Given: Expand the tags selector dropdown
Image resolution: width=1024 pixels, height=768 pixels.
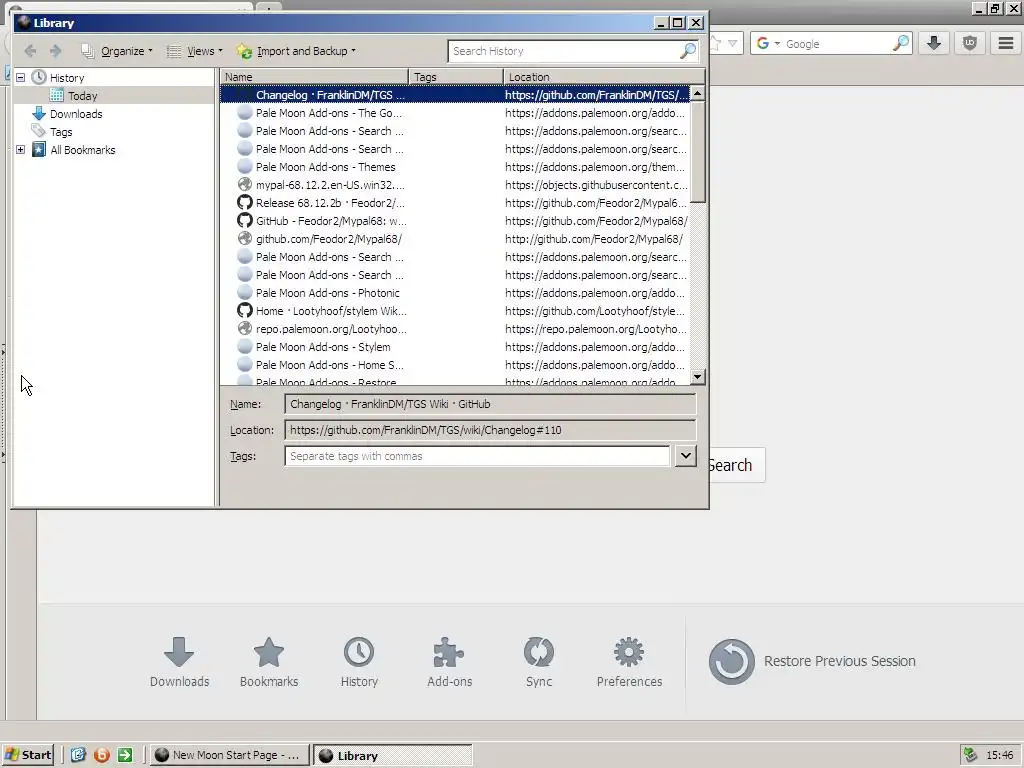Looking at the screenshot, I should coord(685,456).
